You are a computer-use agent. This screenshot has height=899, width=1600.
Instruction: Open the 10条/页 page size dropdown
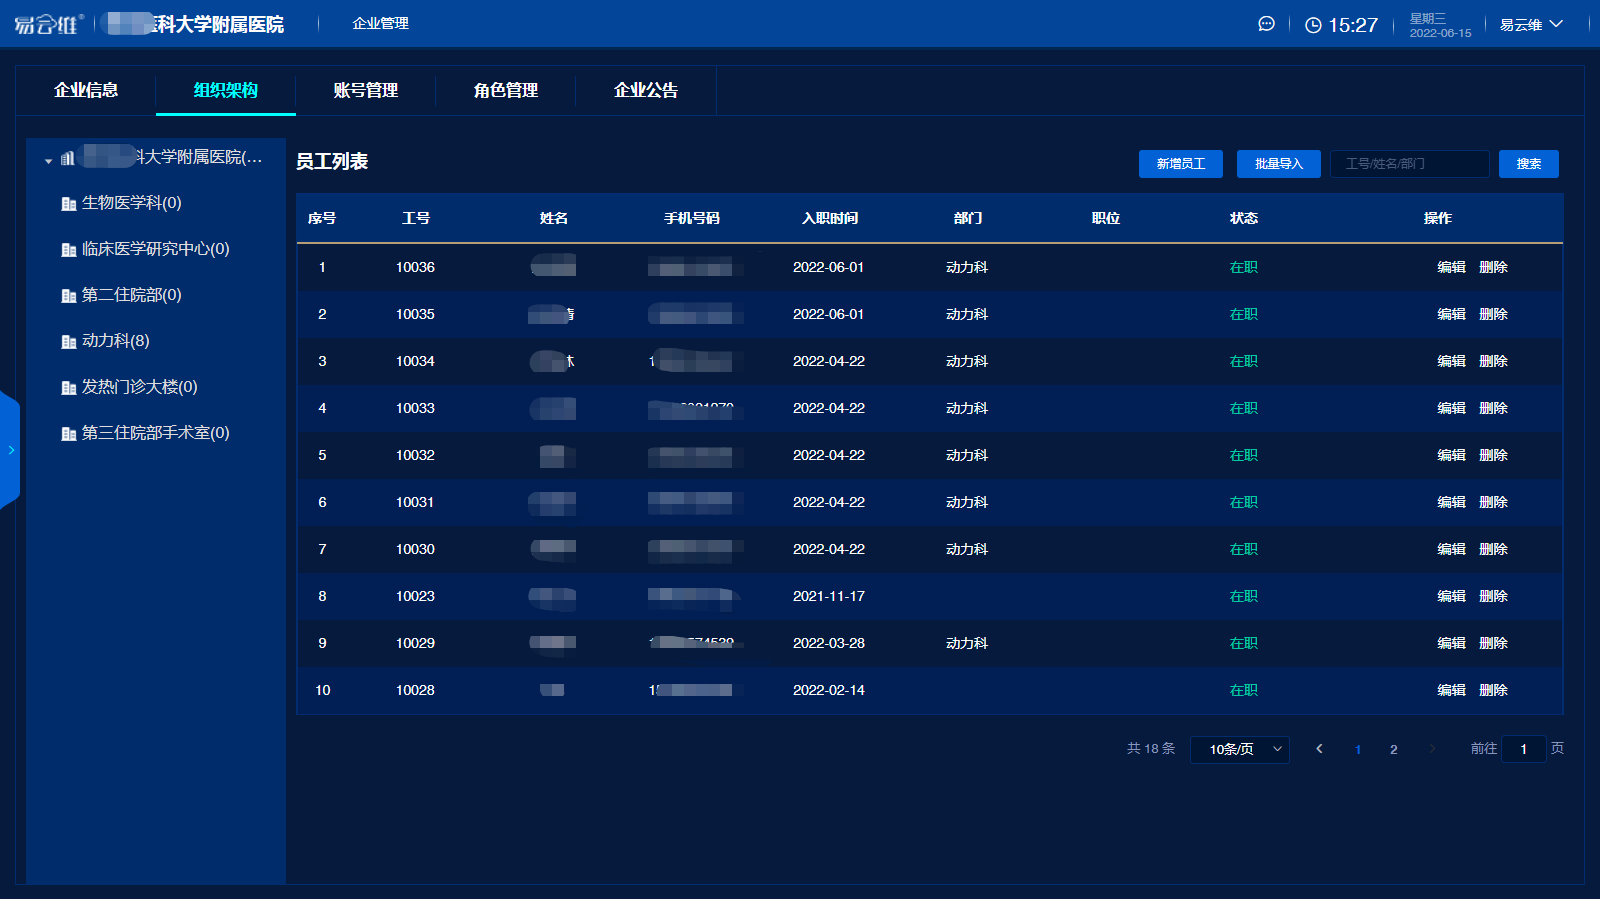pyautogui.click(x=1240, y=749)
